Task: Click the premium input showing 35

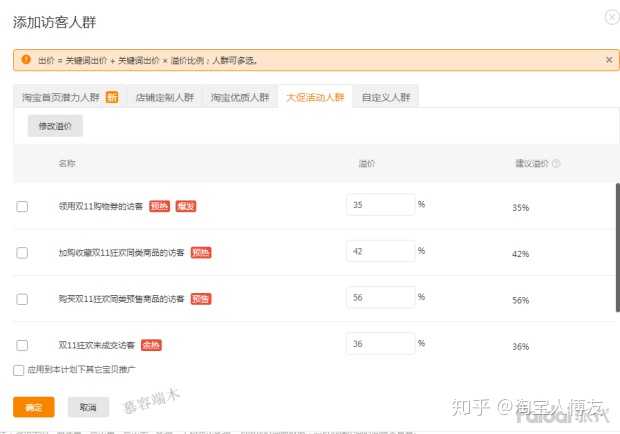Action: (x=380, y=205)
